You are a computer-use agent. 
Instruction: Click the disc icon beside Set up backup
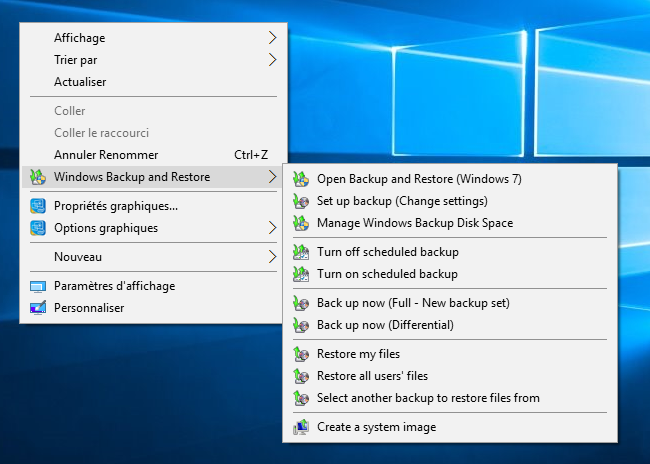click(301, 201)
